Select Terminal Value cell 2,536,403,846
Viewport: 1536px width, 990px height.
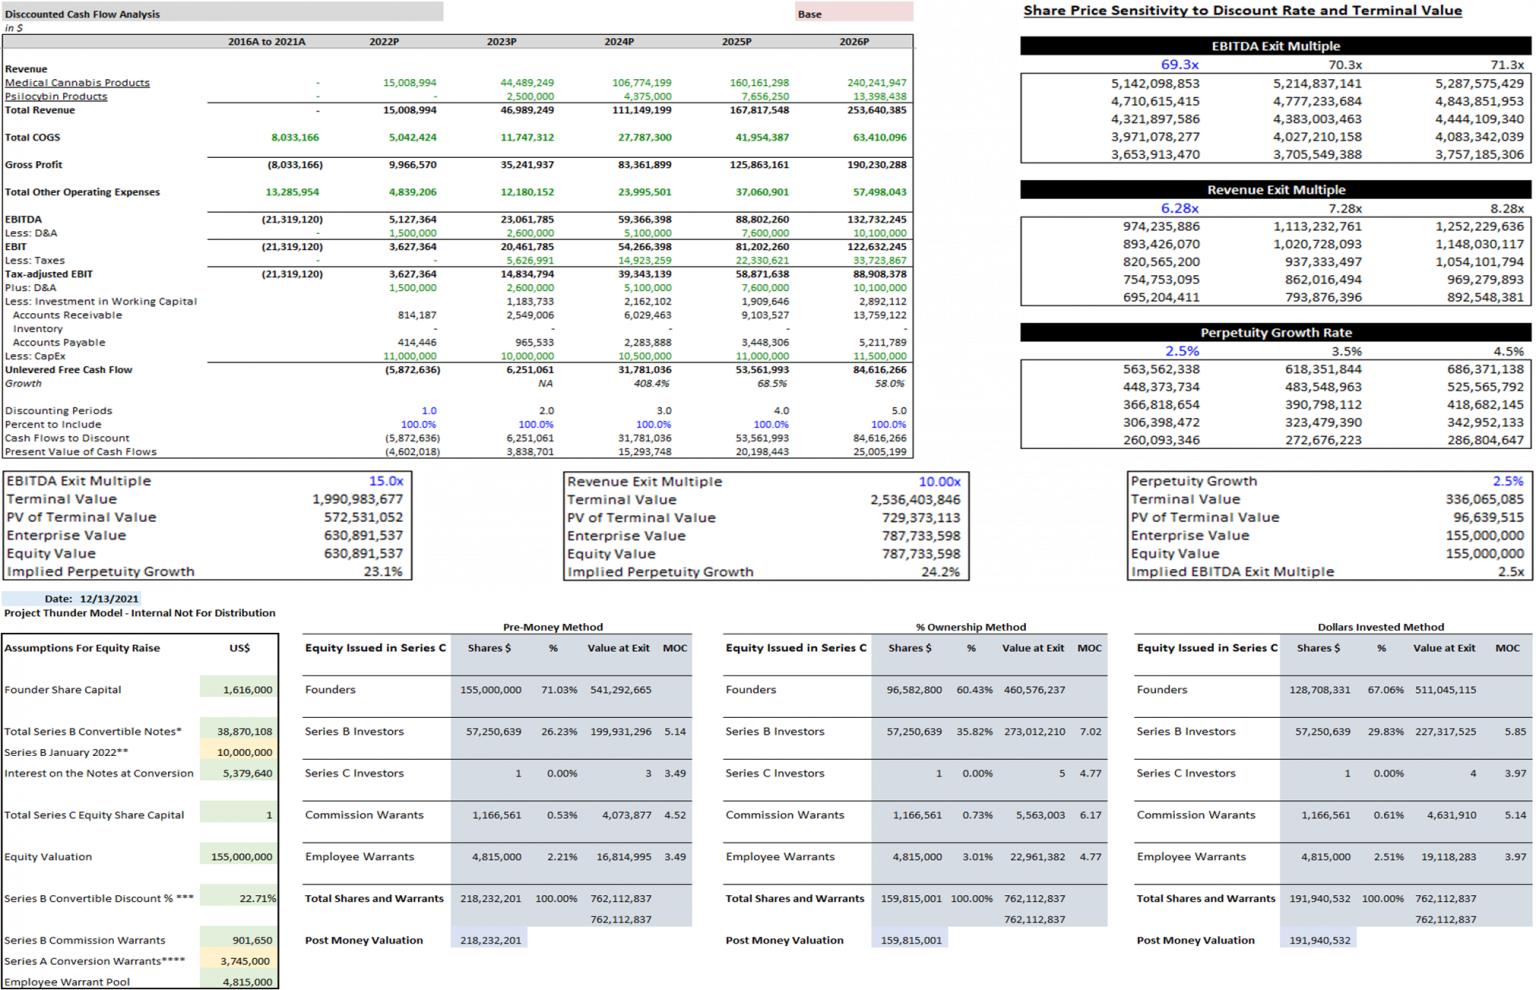914,500
